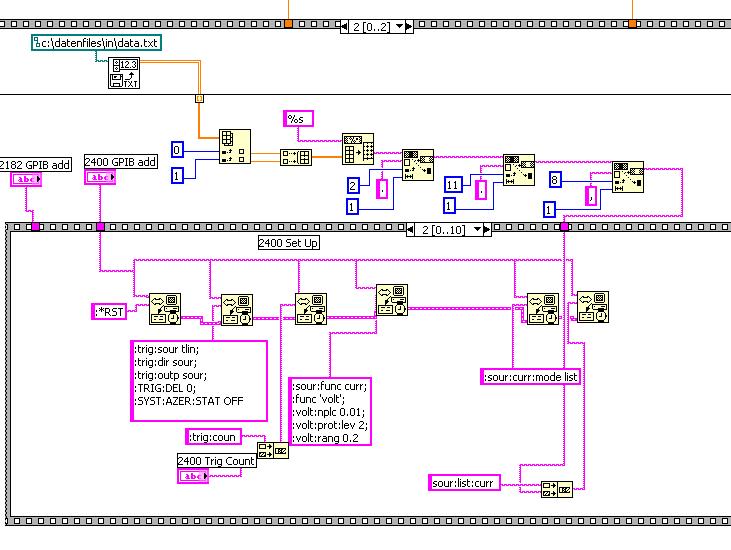Click the :trig:sour tlin; command block
Screen dimensions: 731x550
tap(199, 381)
